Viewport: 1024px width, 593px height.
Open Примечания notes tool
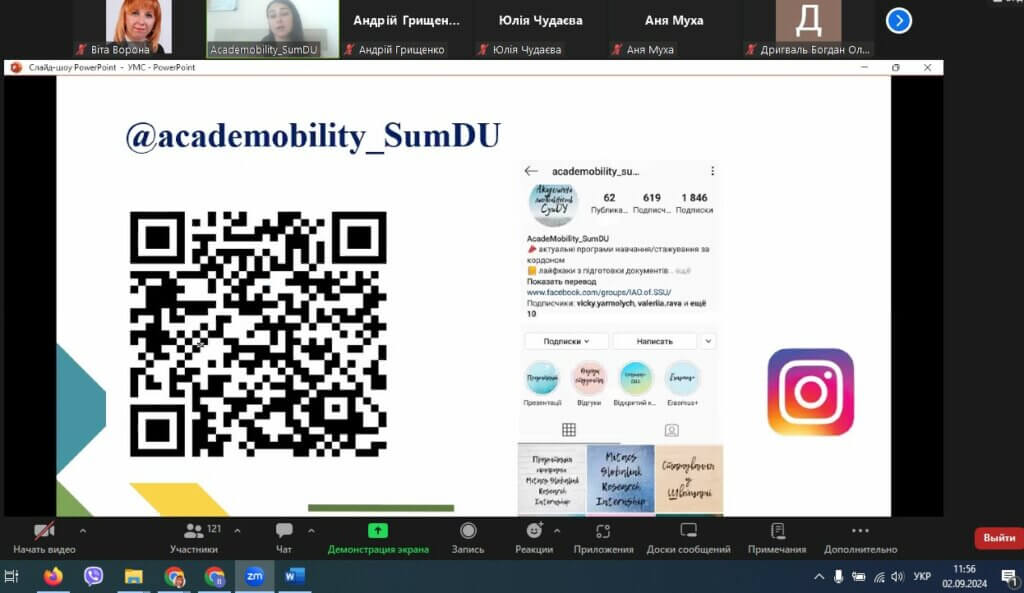777,538
